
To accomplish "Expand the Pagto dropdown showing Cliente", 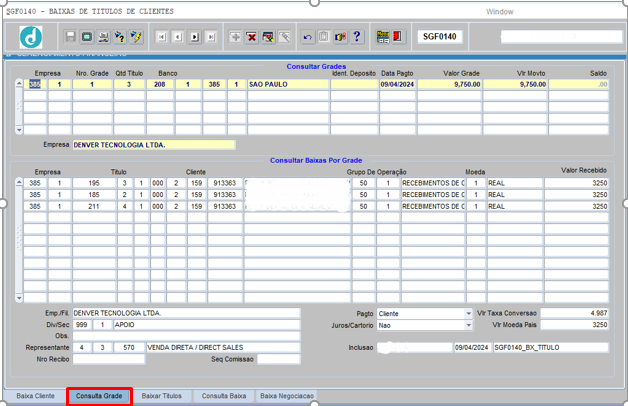I will tap(468, 313).
